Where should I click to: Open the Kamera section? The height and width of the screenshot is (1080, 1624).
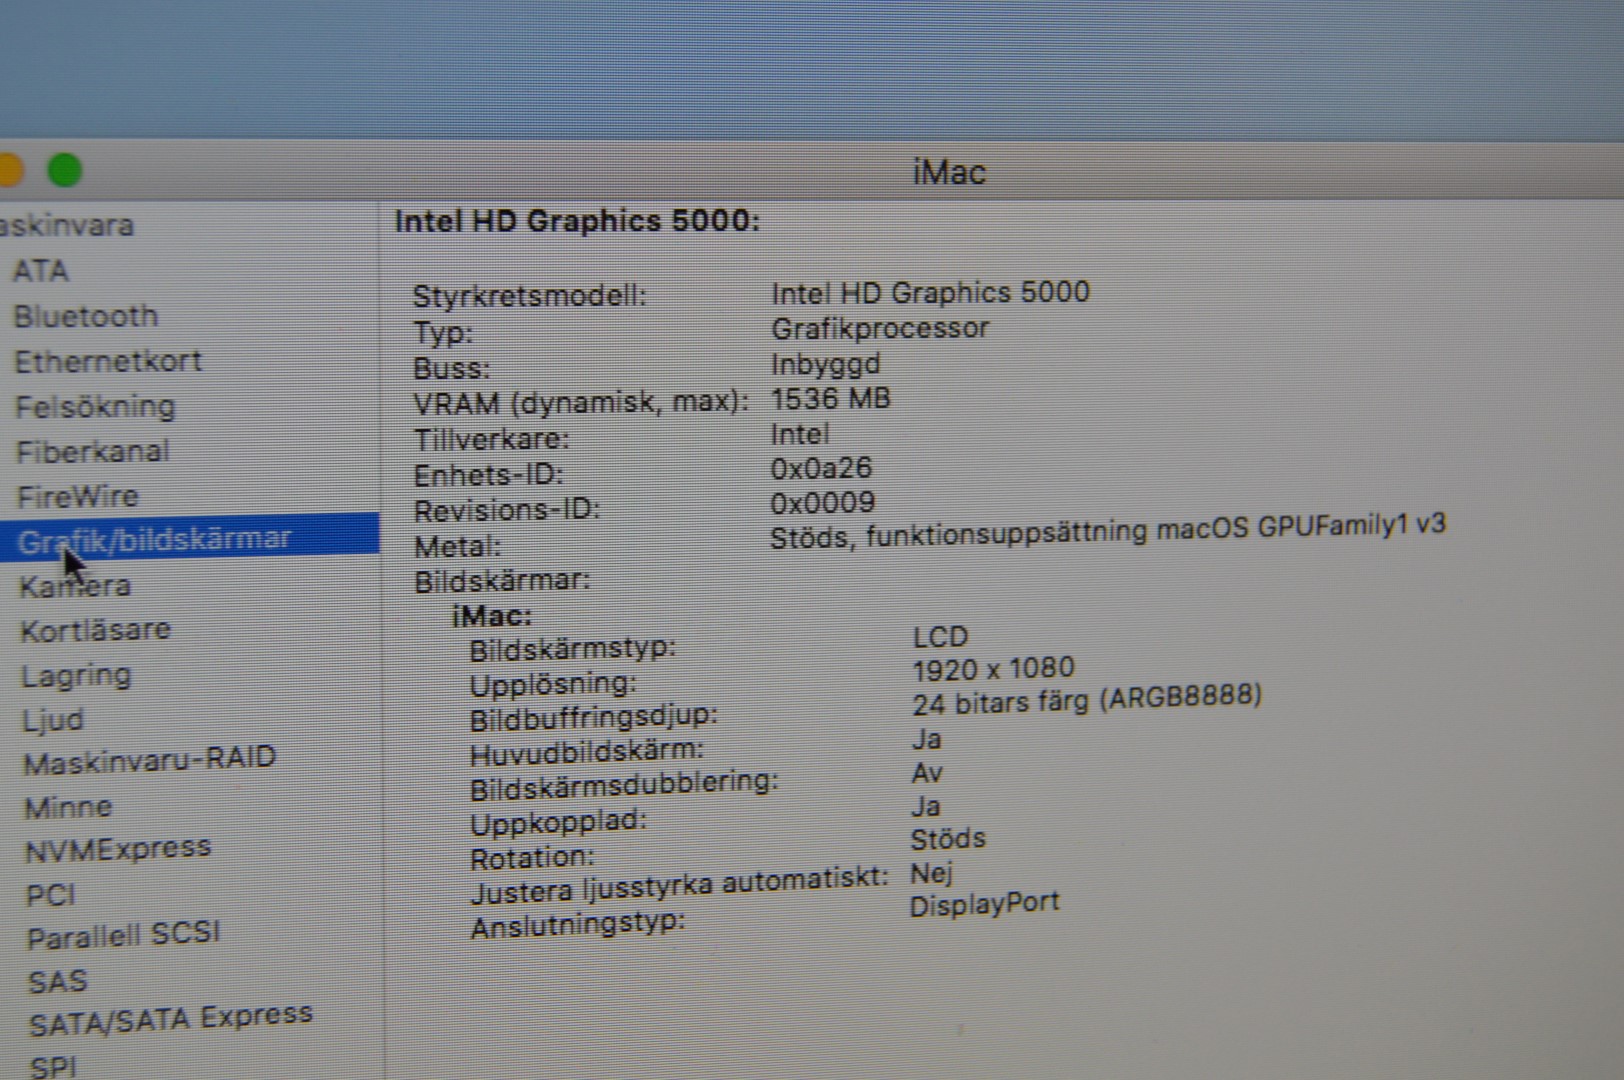pos(75,585)
